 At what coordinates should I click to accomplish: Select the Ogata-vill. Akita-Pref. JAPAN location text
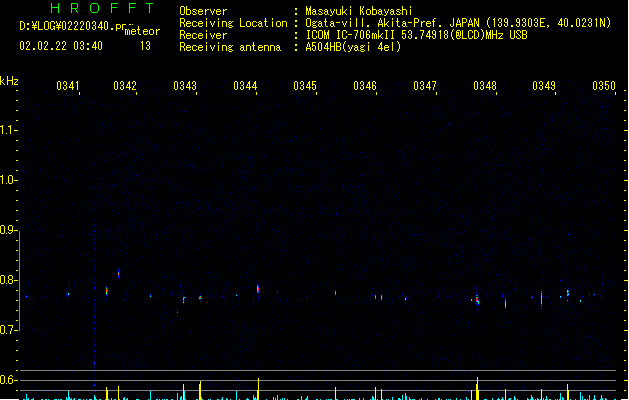458,23
